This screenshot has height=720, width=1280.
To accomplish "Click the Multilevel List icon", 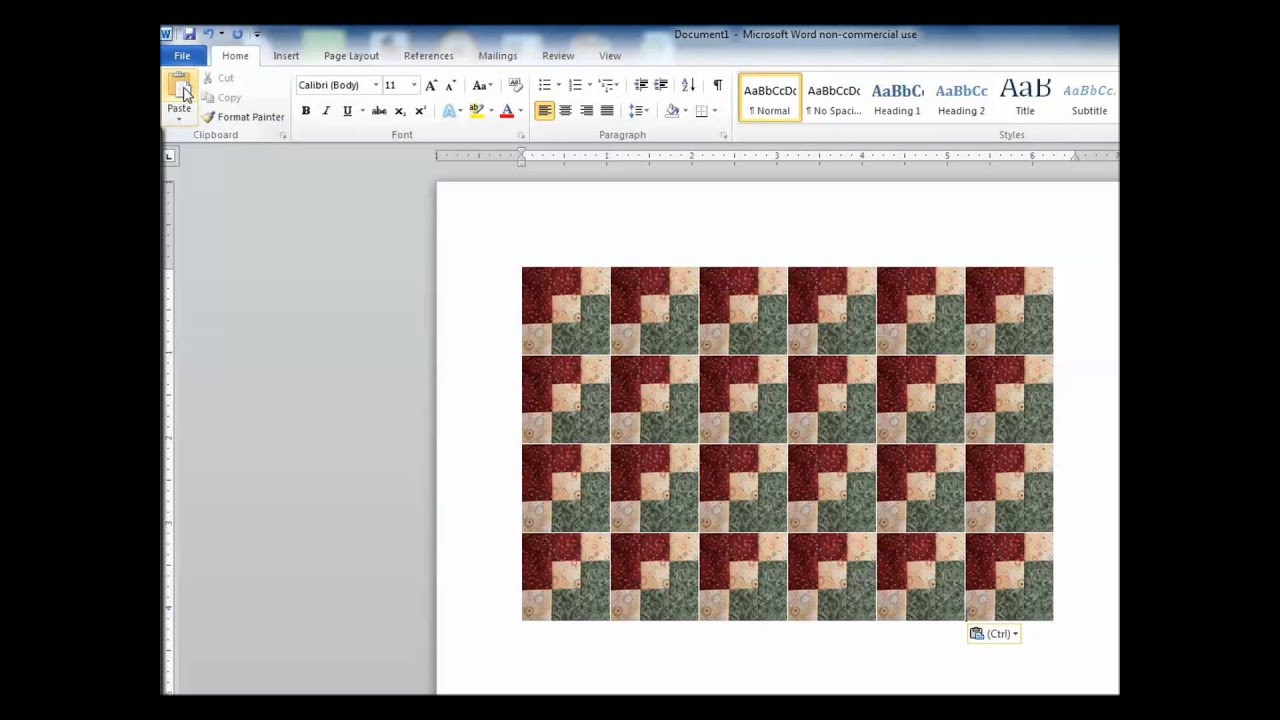I will 606,85.
